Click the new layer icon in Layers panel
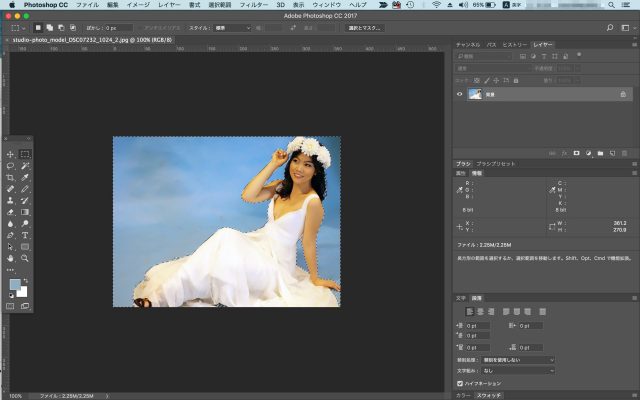The height and width of the screenshot is (400, 640). pyautogui.click(x=613, y=153)
